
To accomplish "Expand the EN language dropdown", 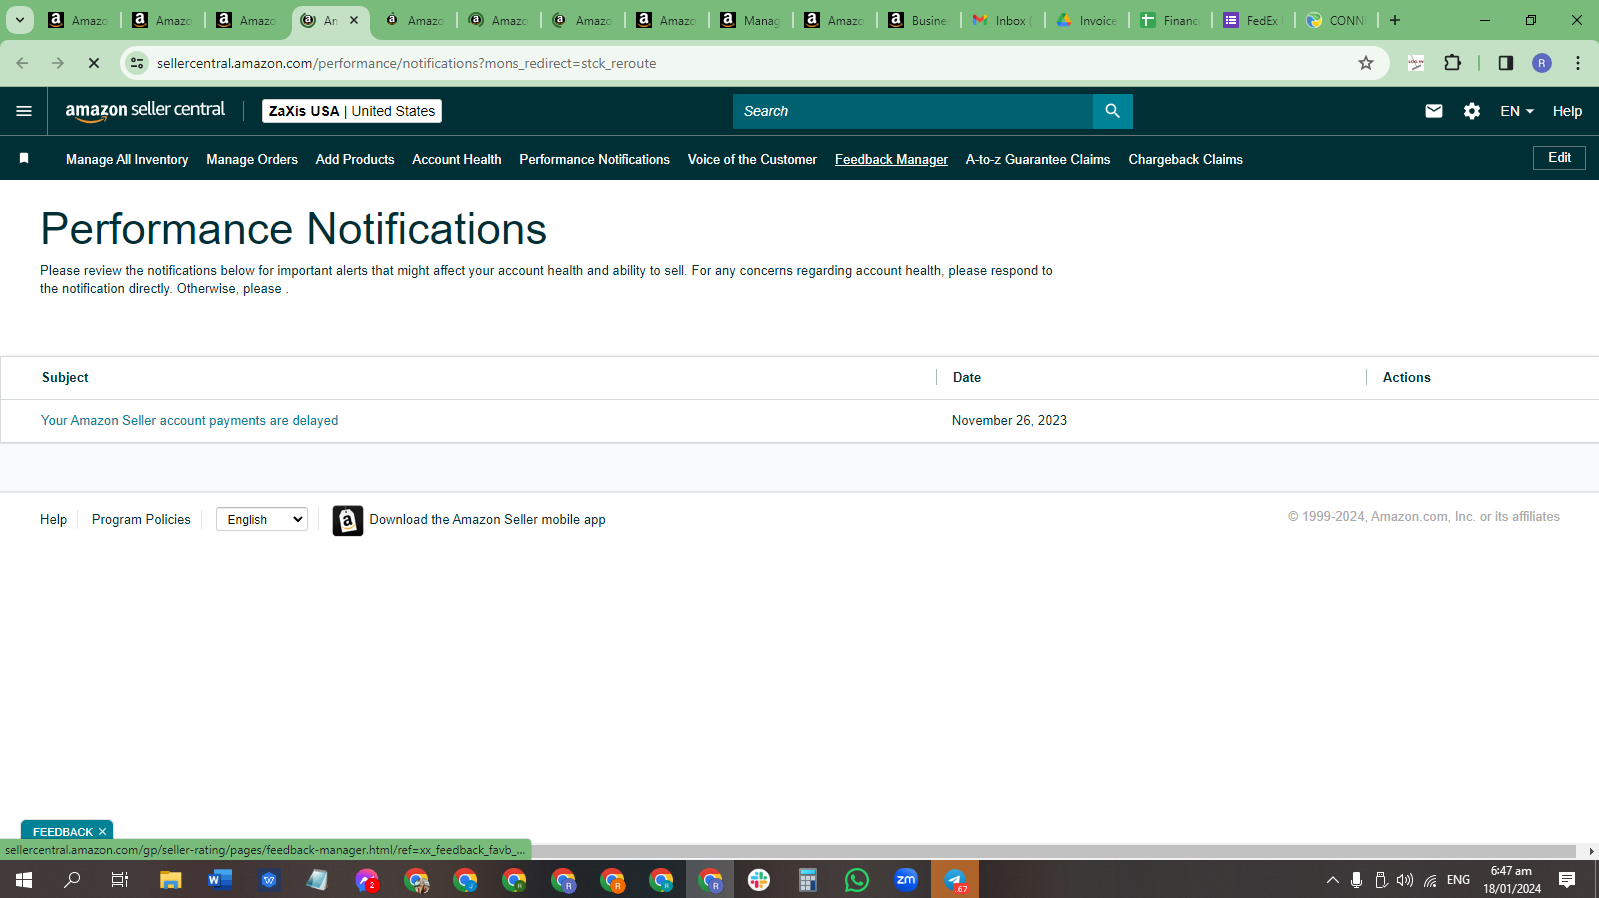I will [x=1517, y=111].
